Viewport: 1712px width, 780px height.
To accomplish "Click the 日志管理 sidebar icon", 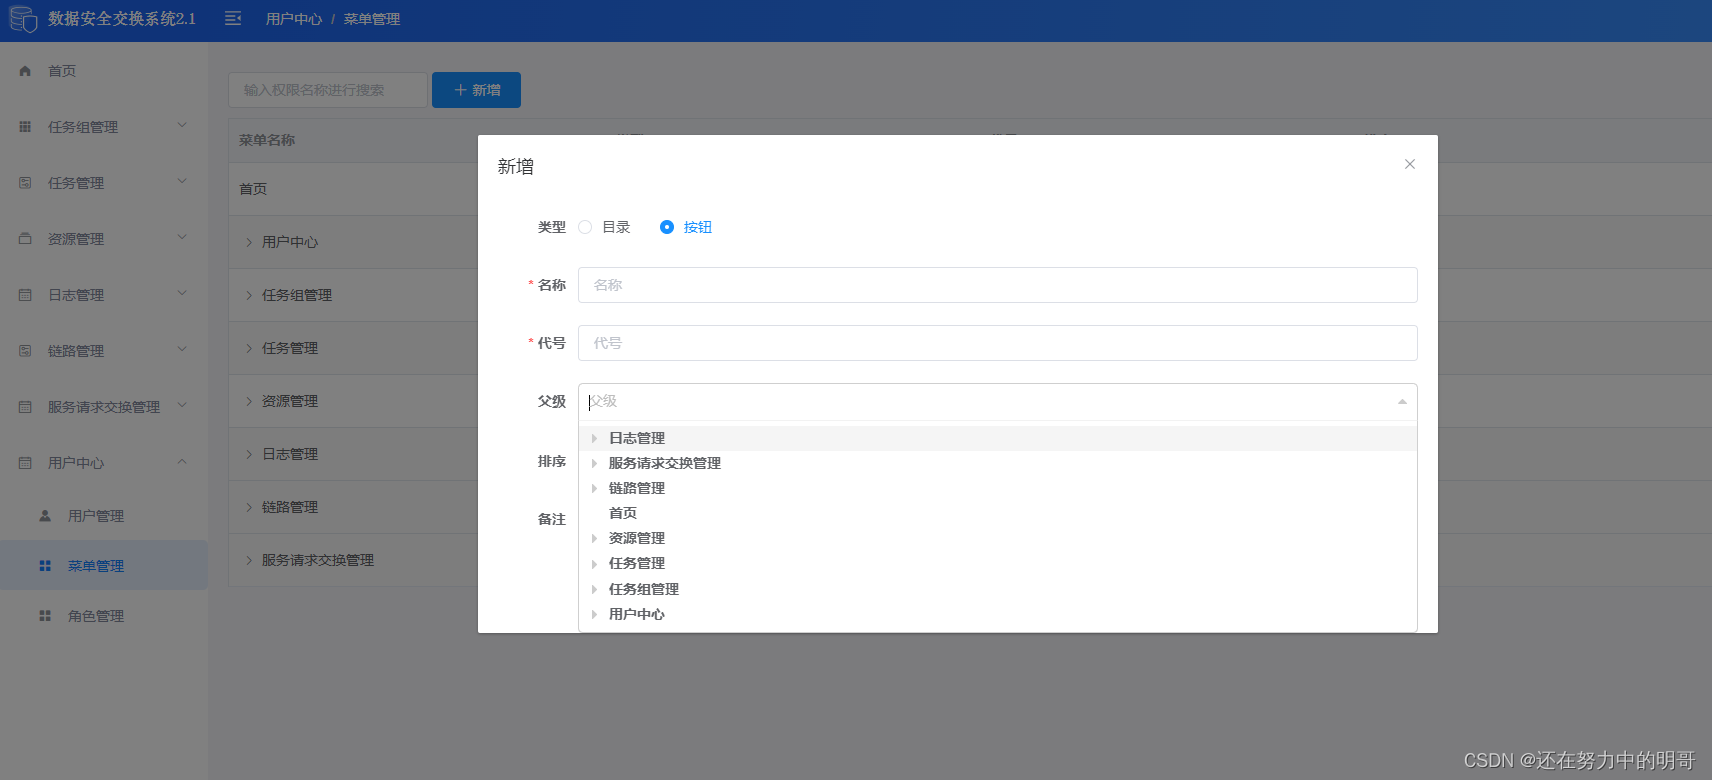I will (25, 295).
